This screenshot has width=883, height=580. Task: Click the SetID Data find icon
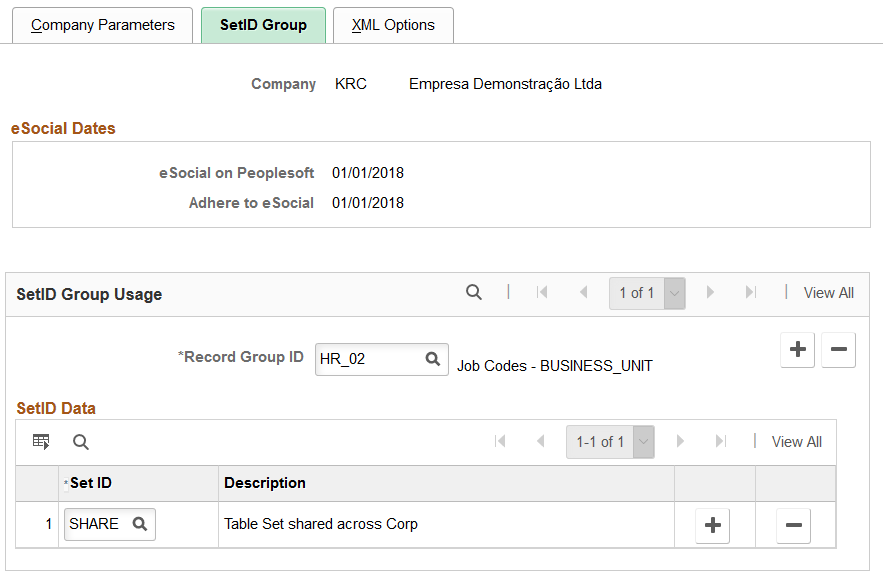click(x=81, y=442)
